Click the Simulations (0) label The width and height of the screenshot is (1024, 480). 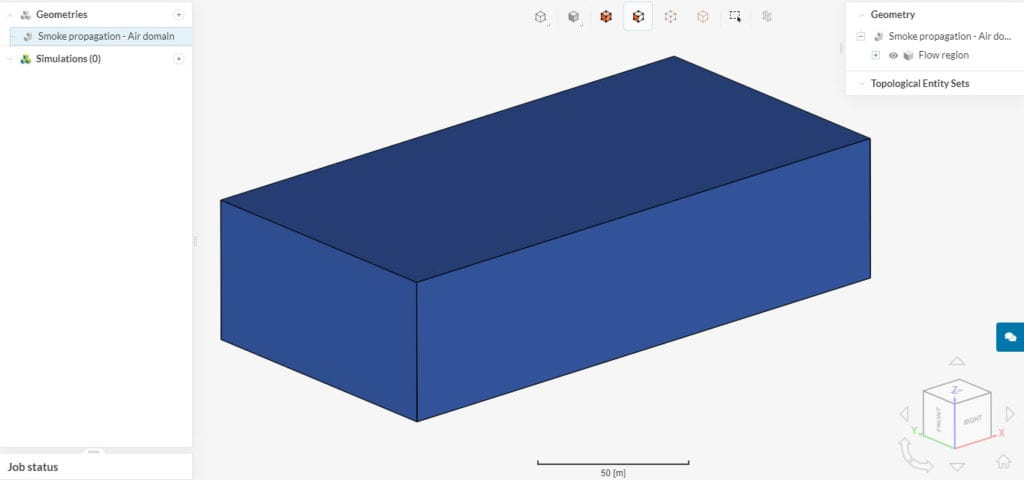tap(68, 59)
